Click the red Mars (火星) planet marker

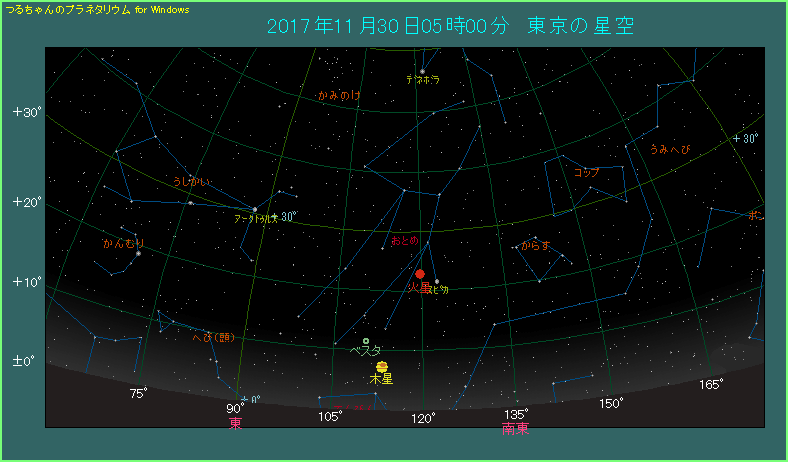point(421,273)
